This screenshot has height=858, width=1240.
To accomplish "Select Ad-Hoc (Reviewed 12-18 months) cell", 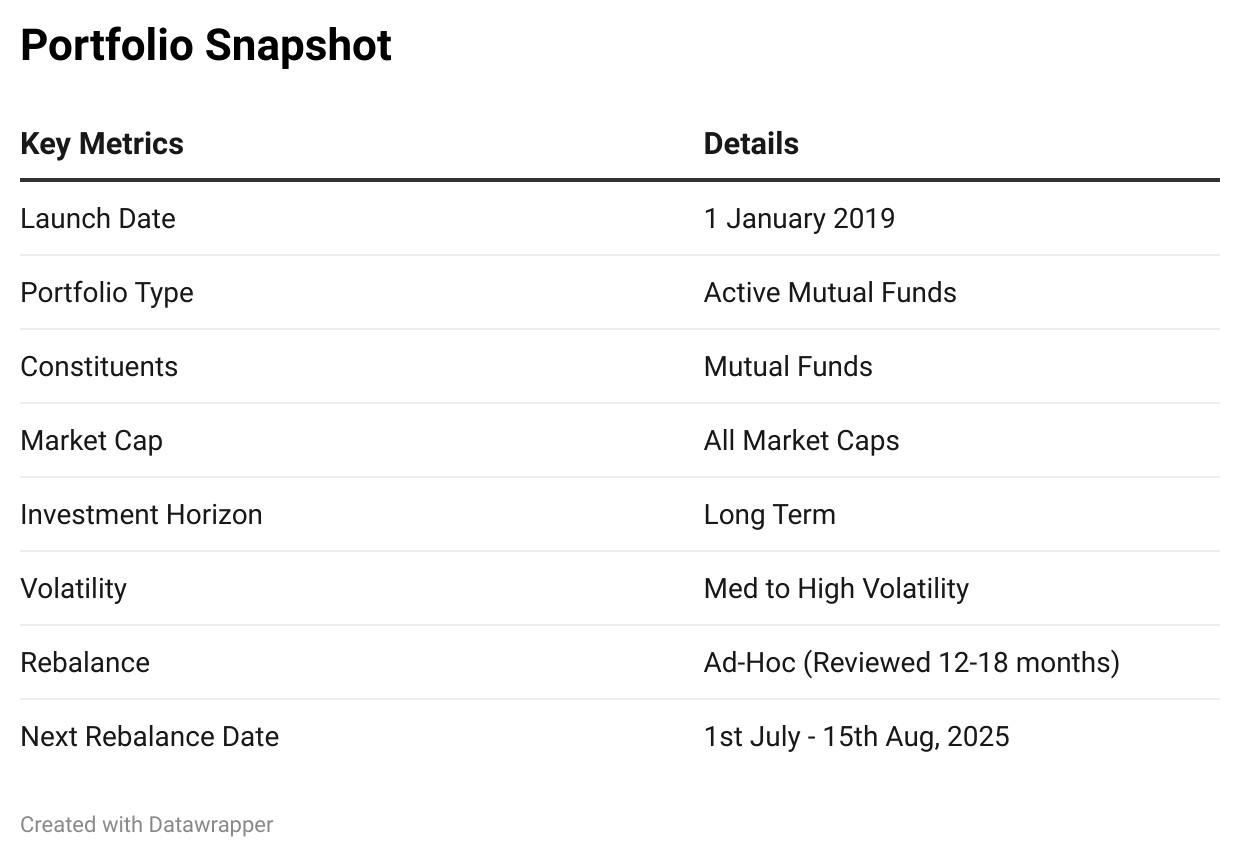I will point(912,662).
